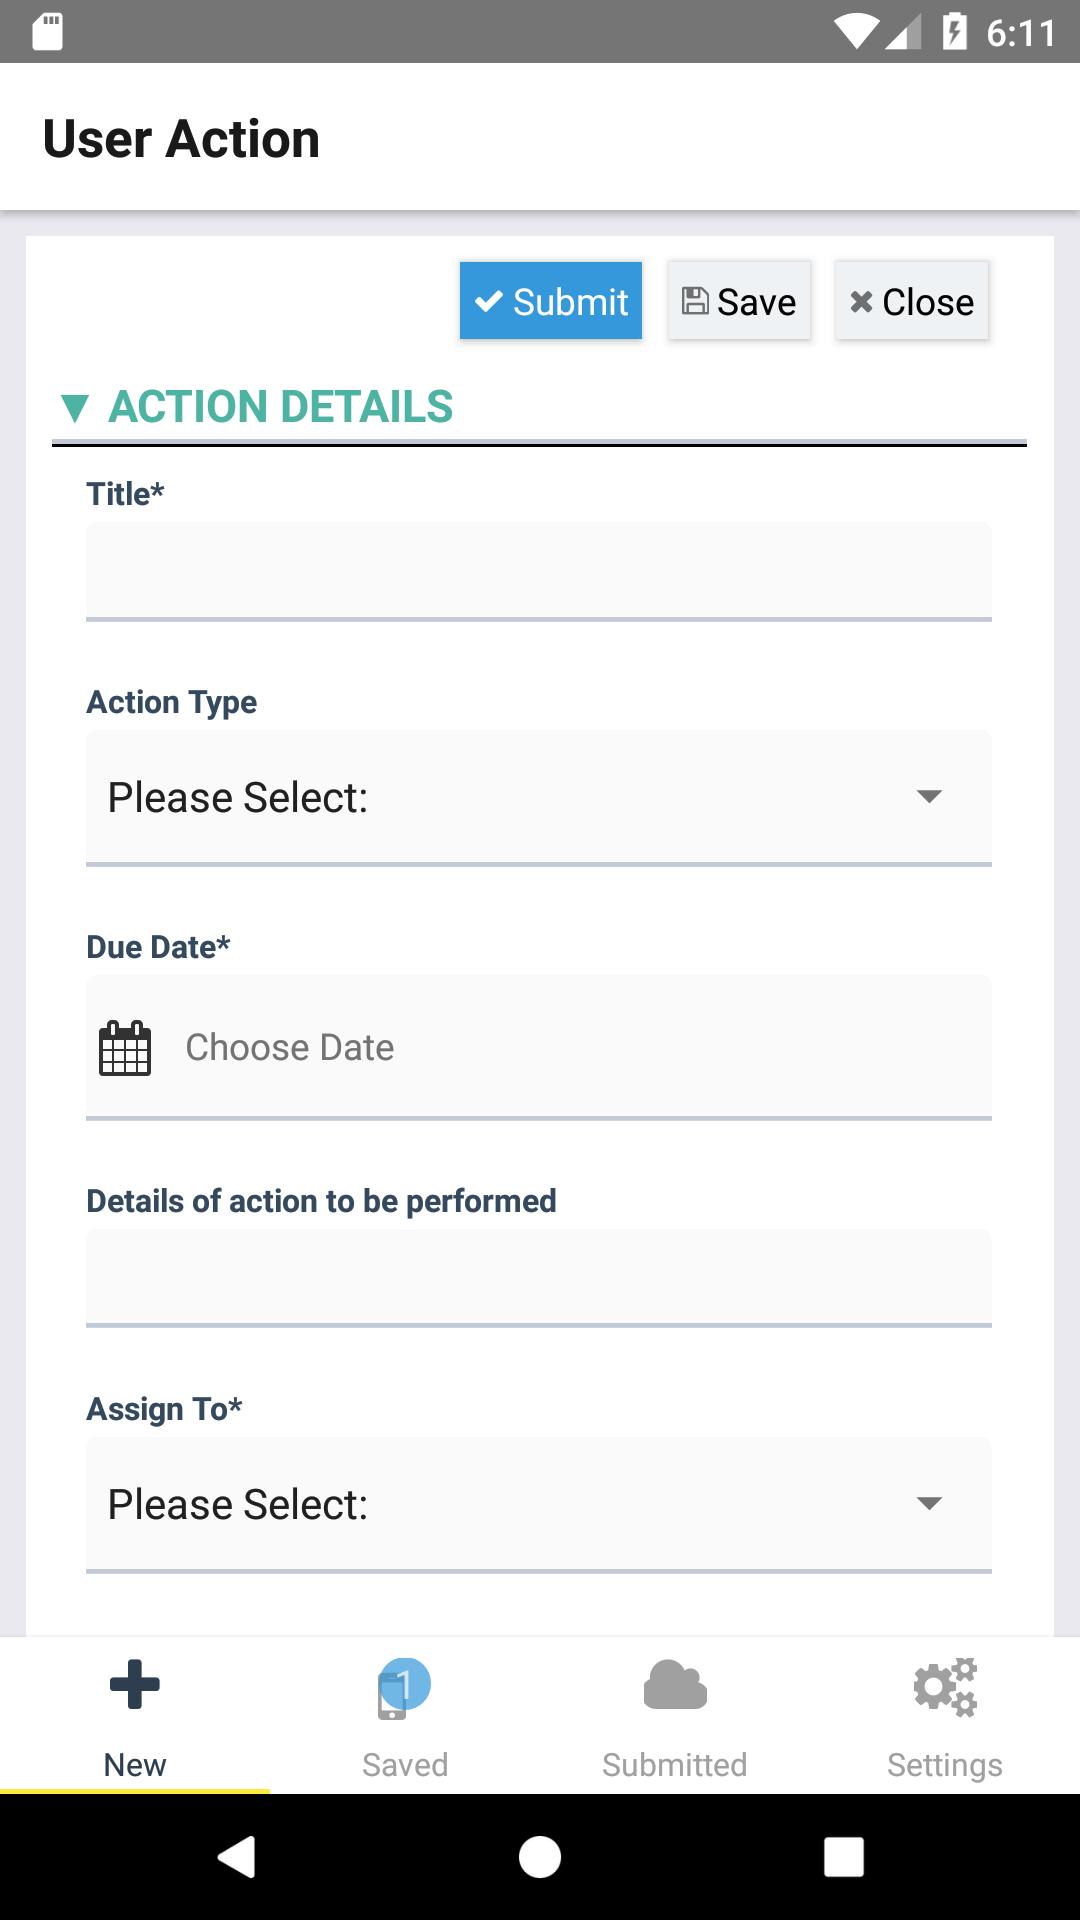Open the Settings gears icon
The height and width of the screenshot is (1920, 1080).
click(945, 1687)
